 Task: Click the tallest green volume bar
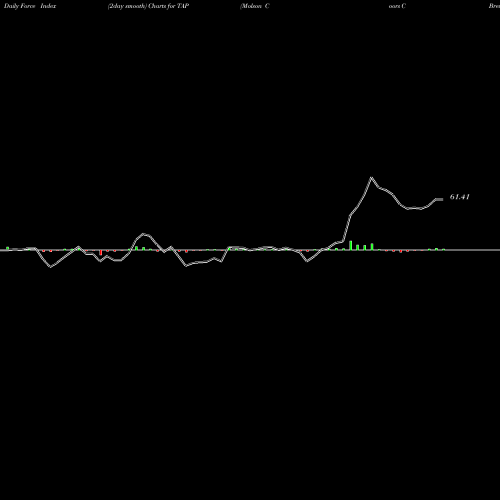[x=351, y=245]
